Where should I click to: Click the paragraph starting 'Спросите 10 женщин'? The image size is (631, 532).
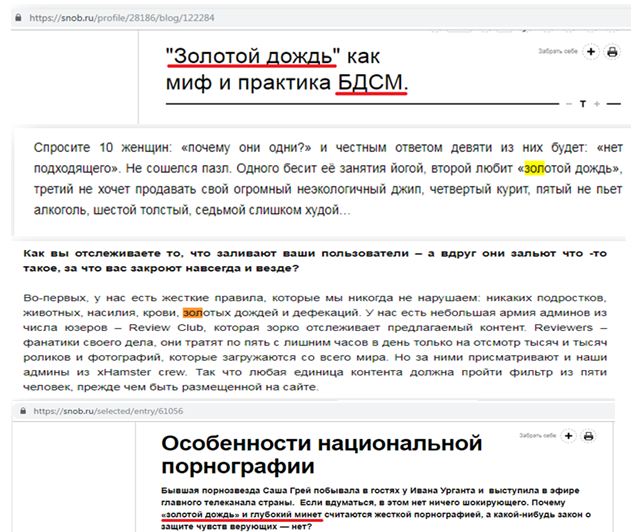point(328,179)
